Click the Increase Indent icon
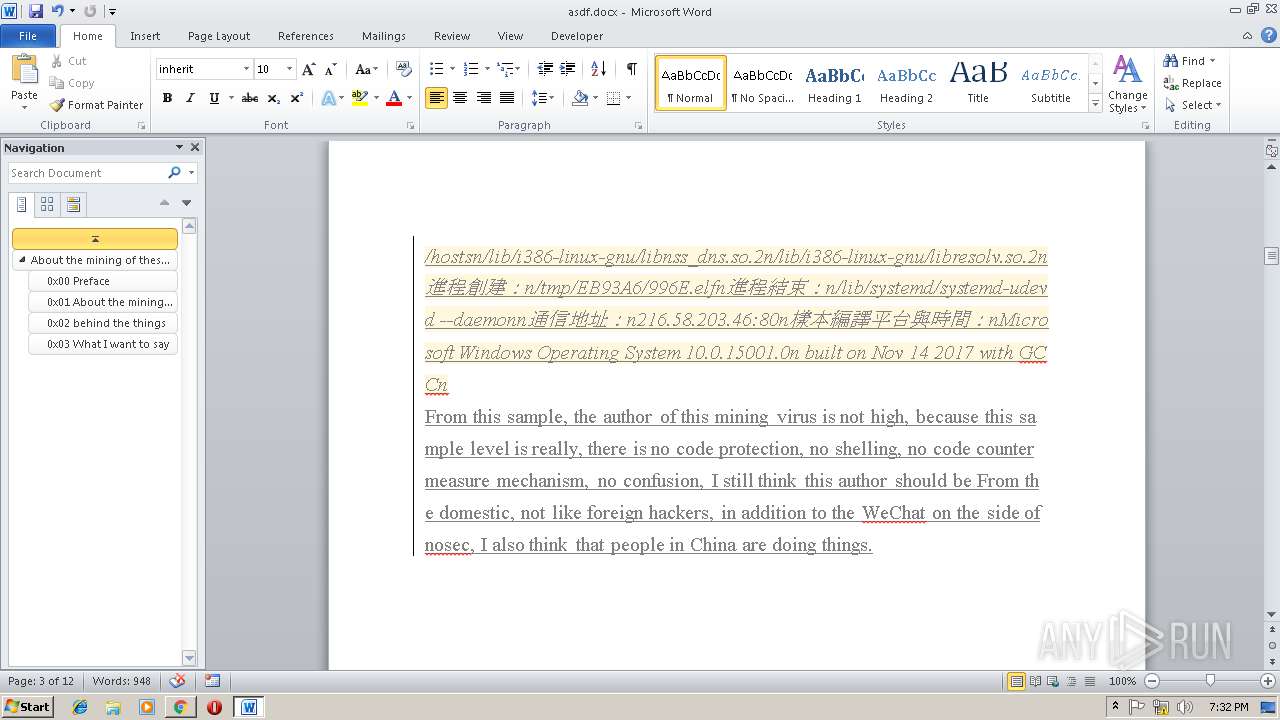The image size is (1280, 720). [x=567, y=69]
